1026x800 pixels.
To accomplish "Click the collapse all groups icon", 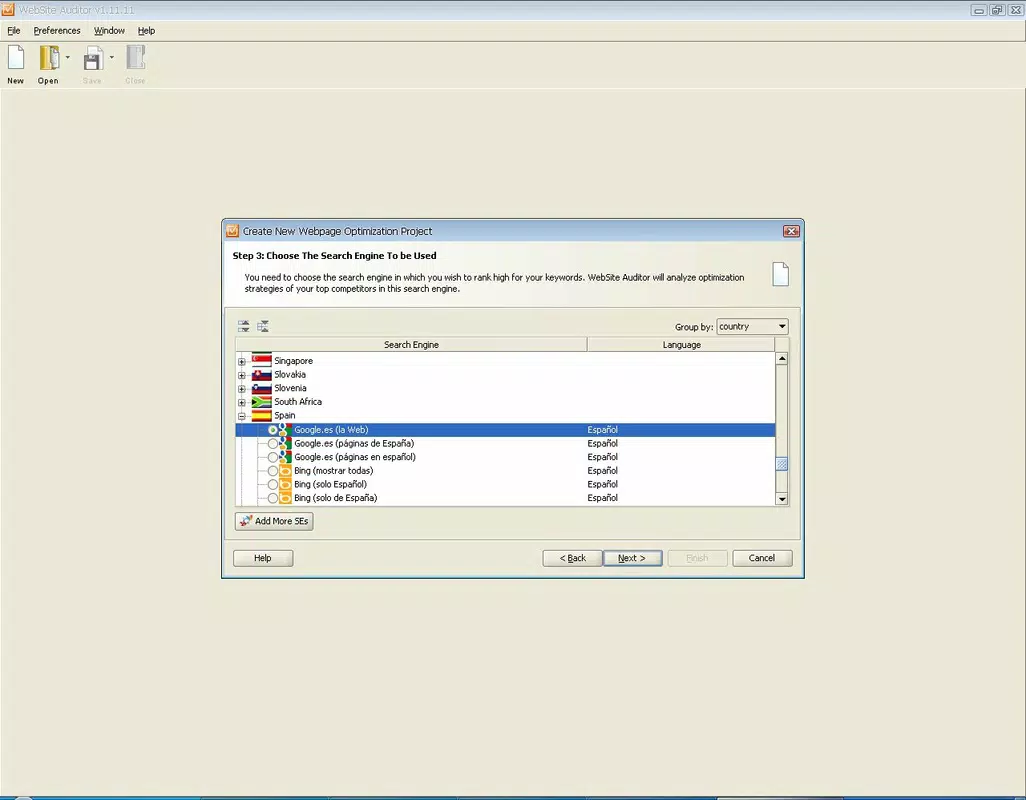I will (x=263, y=326).
